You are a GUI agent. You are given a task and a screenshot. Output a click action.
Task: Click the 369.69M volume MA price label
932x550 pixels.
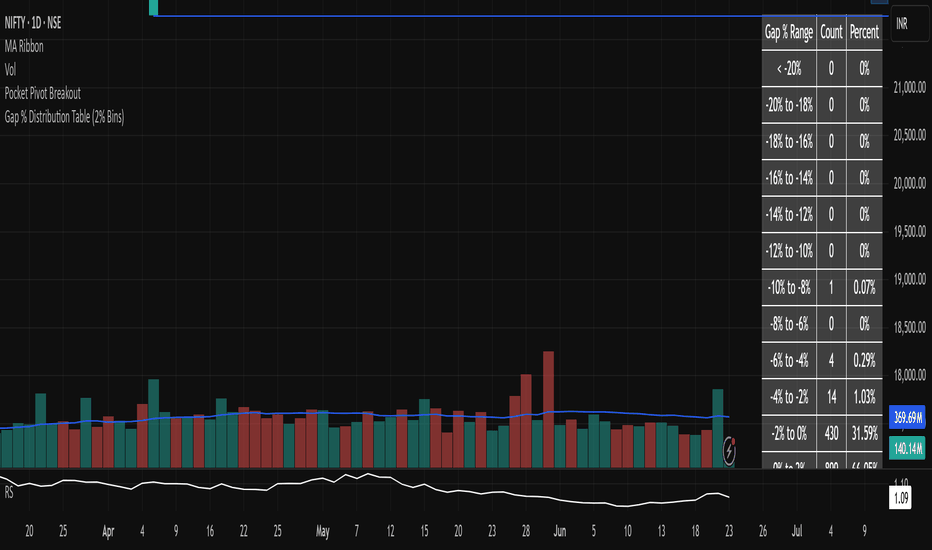click(907, 417)
